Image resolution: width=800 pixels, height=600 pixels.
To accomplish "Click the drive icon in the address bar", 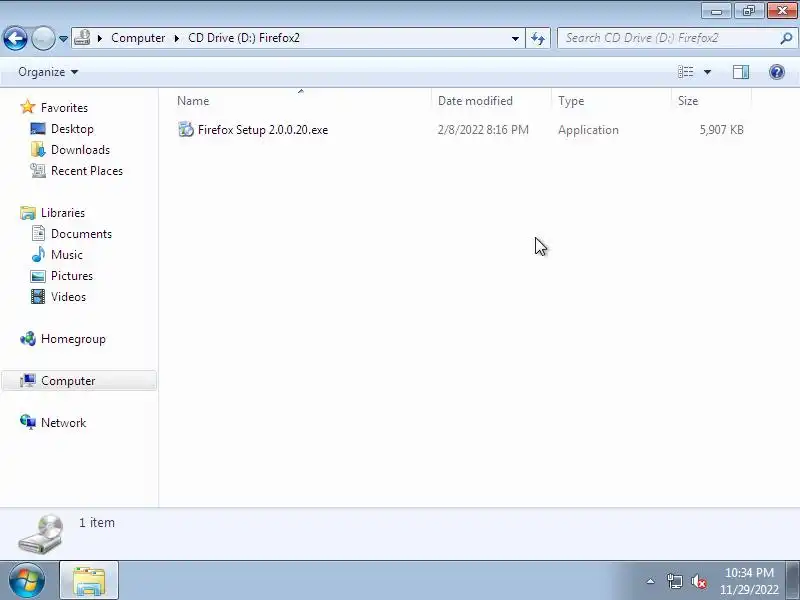I will point(82,38).
